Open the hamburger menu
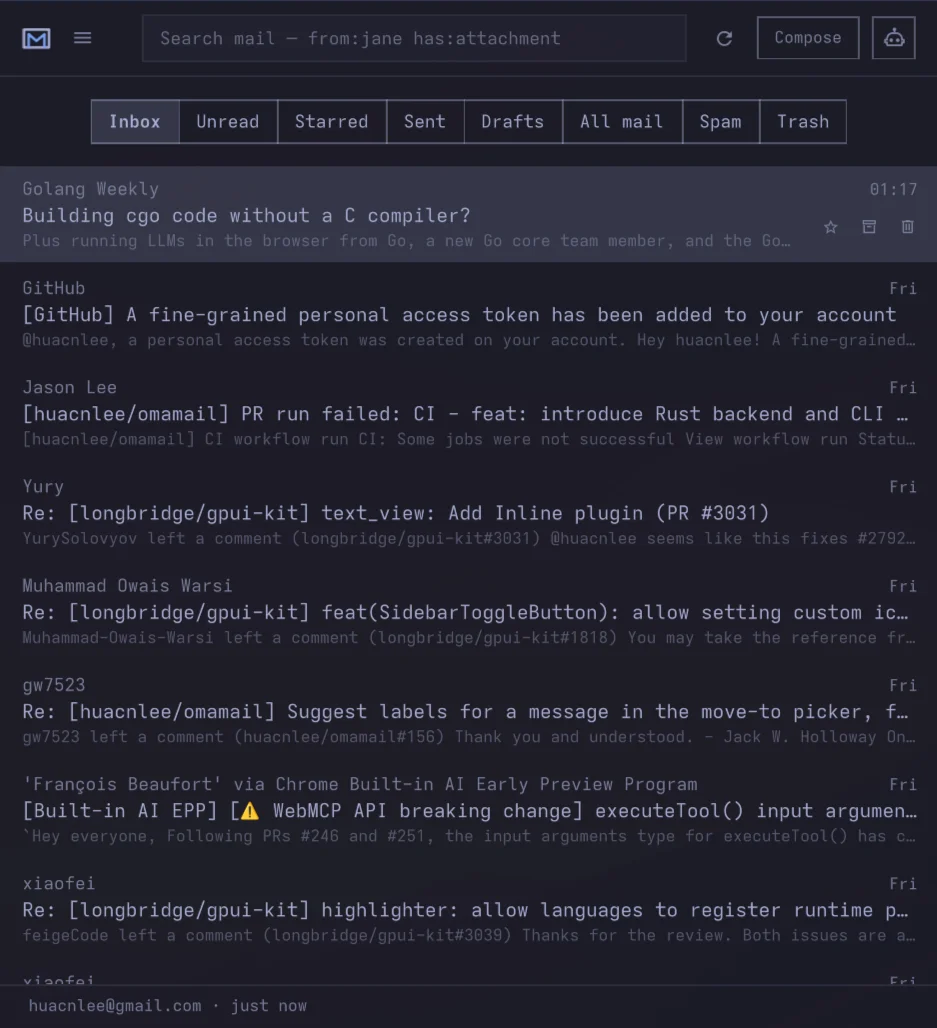Image resolution: width=937 pixels, height=1028 pixels. coord(83,38)
